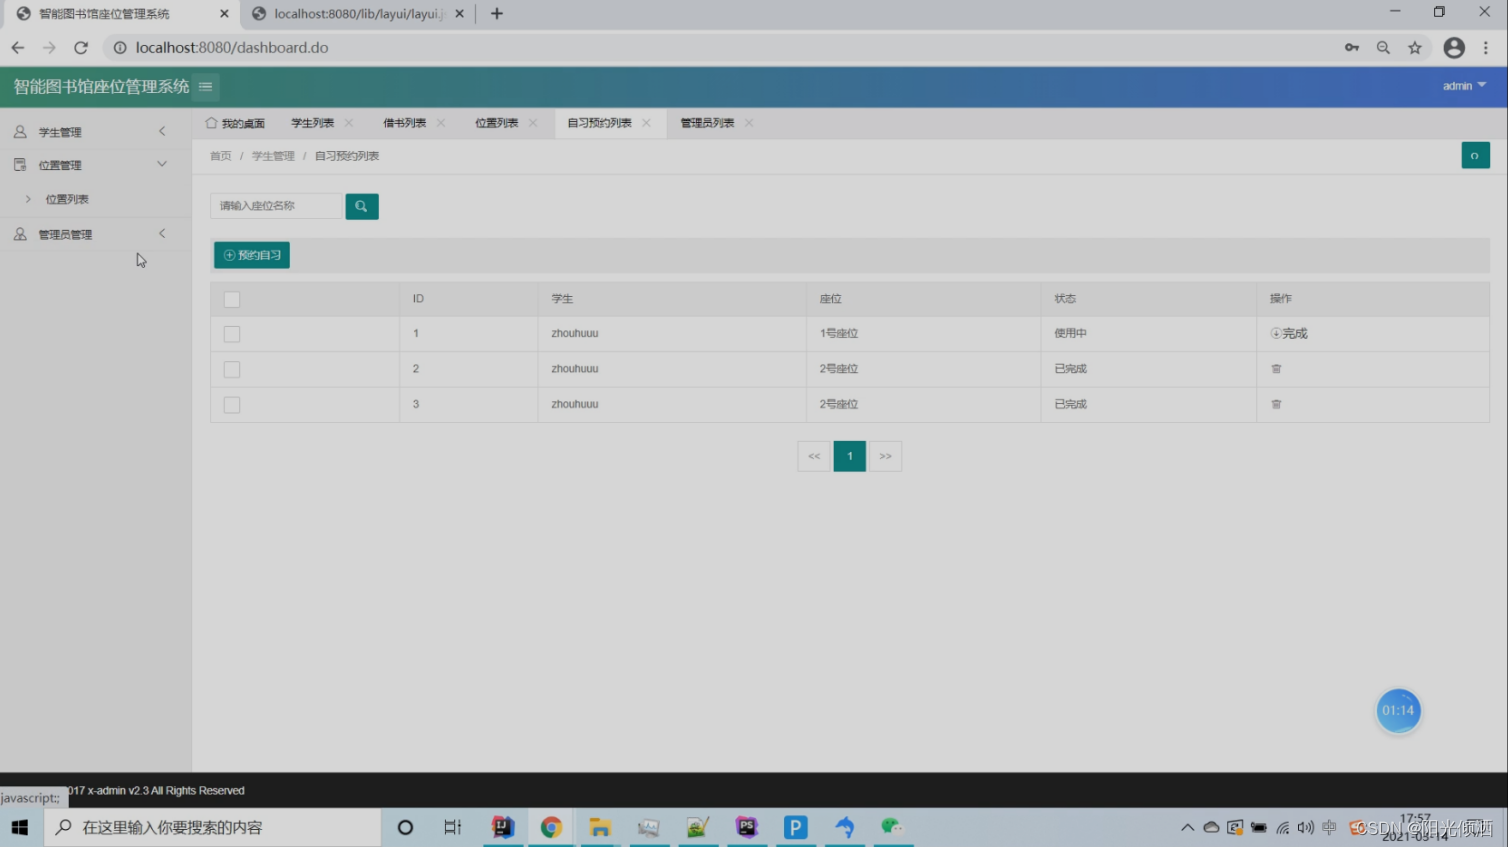Collapse the 位置管理 sidebar menu chevron
The image size is (1508, 847).
click(x=162, y=164)
